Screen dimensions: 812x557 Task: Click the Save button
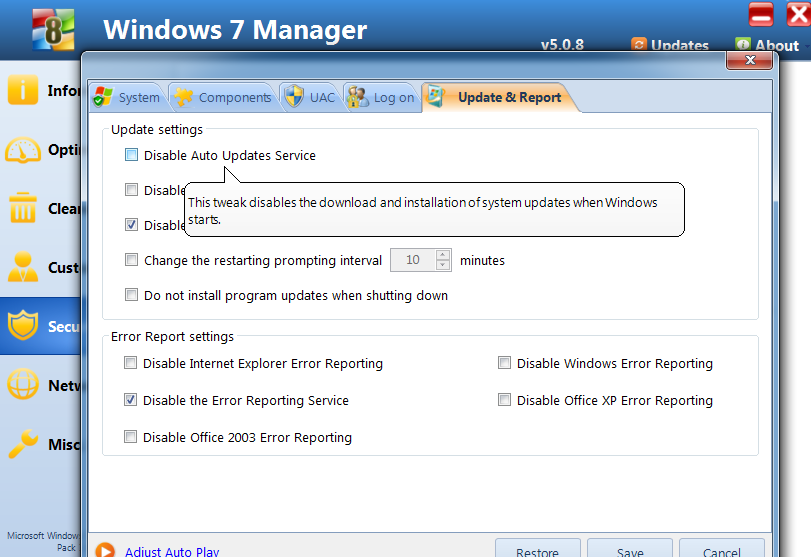coord(630,549)
